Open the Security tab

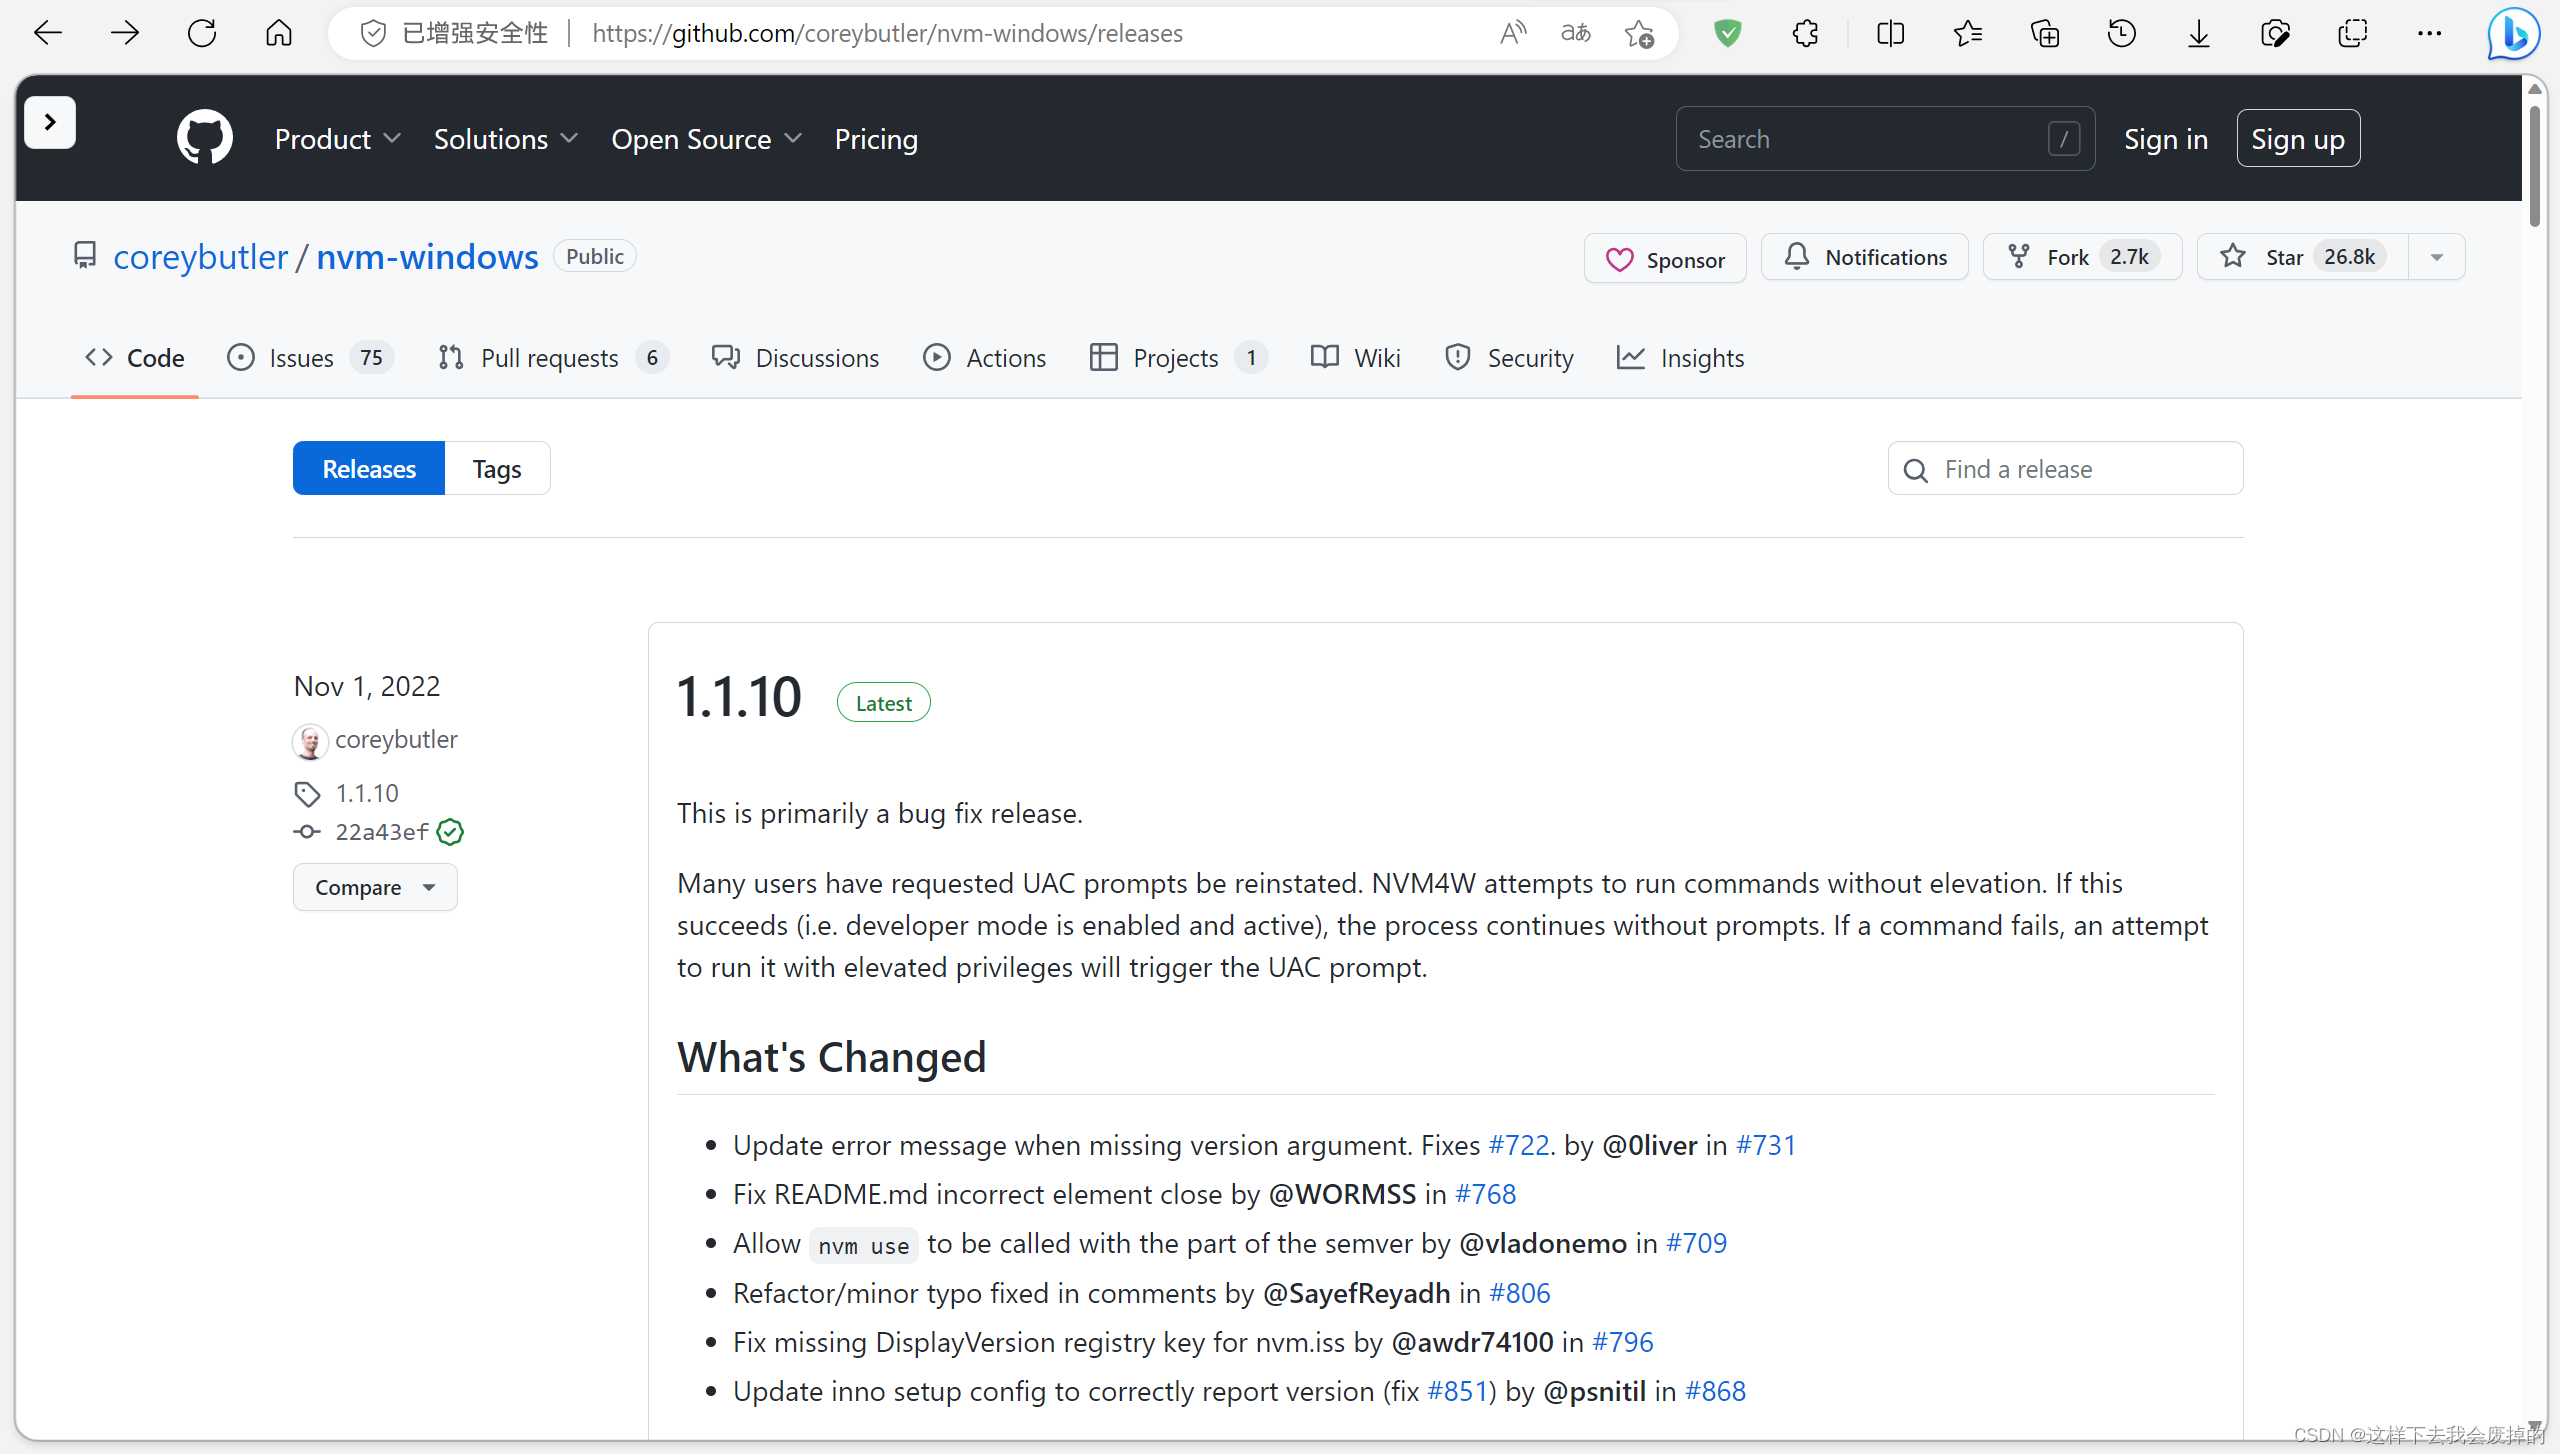tap(1509, 357)
